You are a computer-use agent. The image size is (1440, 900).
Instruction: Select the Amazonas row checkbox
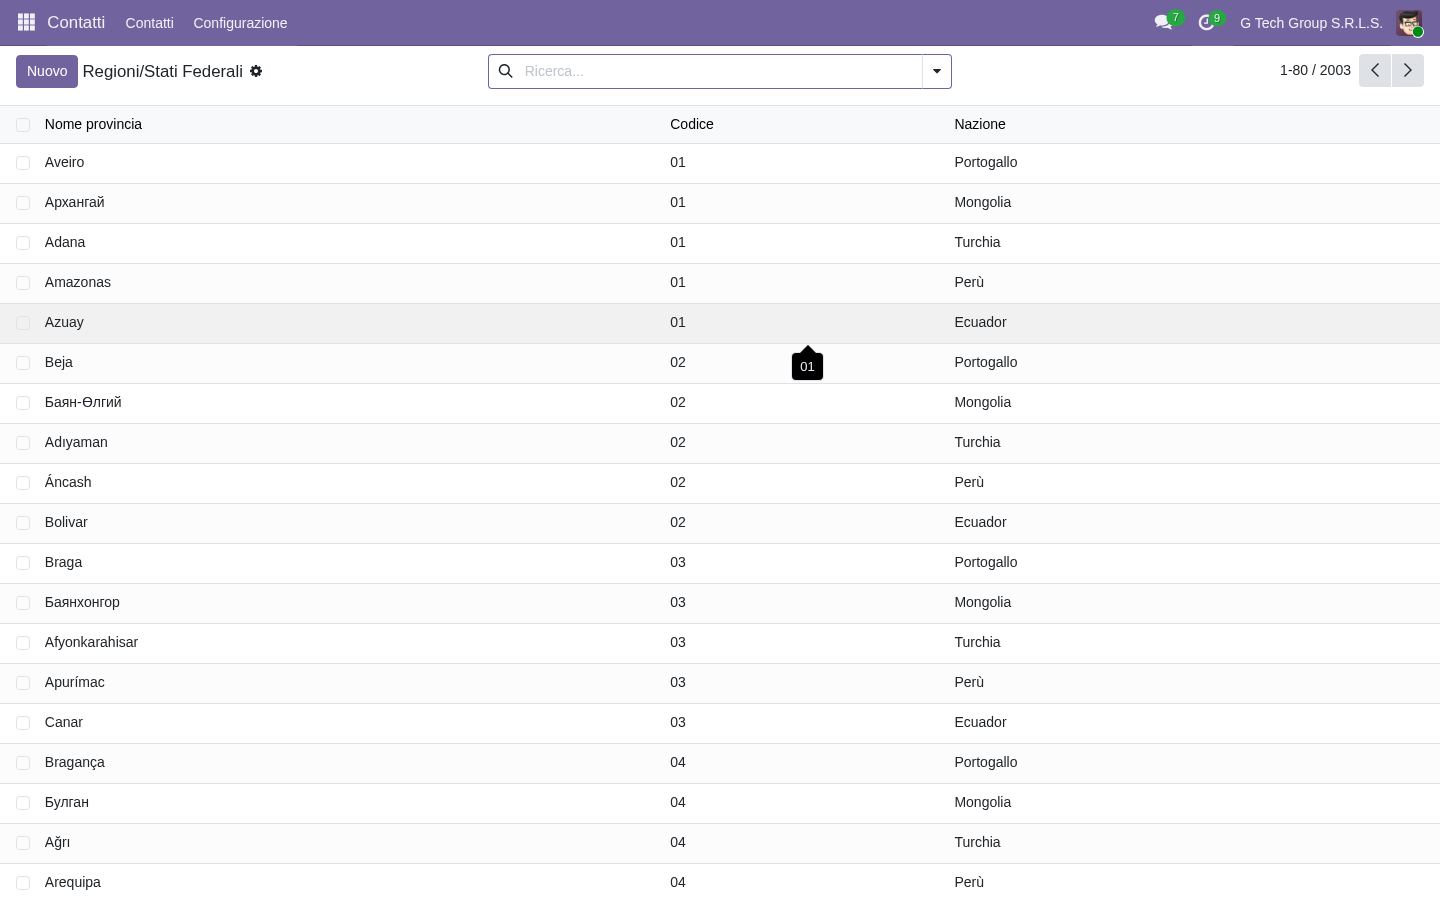(x=23, y=283)
